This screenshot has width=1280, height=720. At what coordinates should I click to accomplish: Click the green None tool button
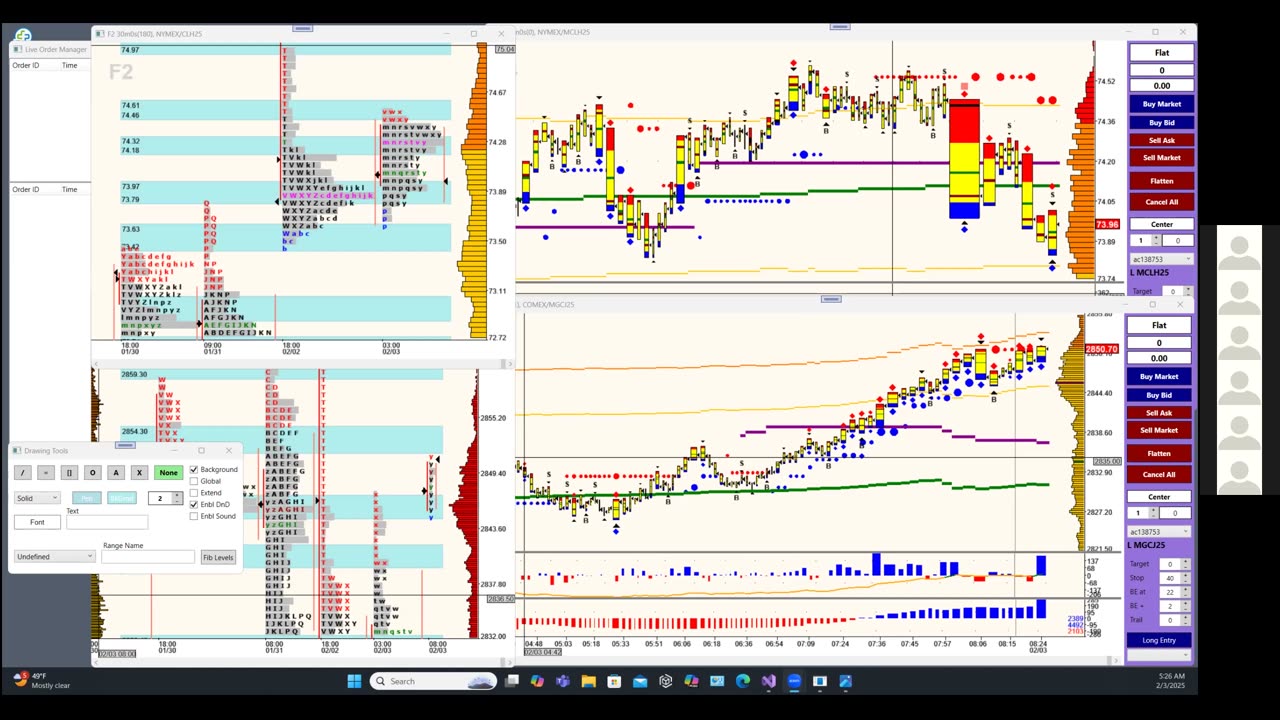(168, 473)
